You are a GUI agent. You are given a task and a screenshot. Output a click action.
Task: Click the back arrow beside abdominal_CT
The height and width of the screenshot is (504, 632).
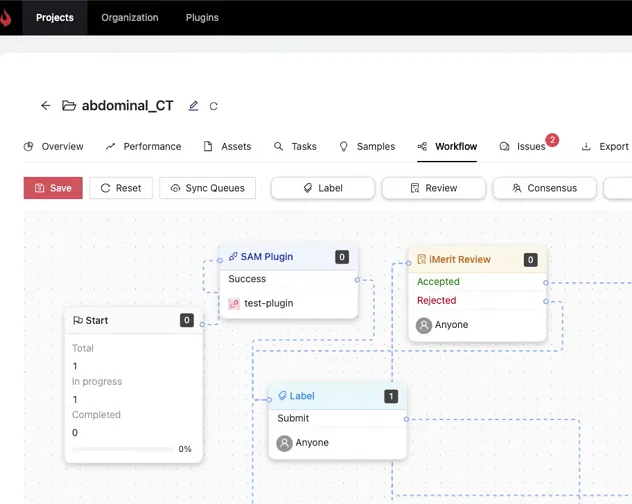point(46,106)
